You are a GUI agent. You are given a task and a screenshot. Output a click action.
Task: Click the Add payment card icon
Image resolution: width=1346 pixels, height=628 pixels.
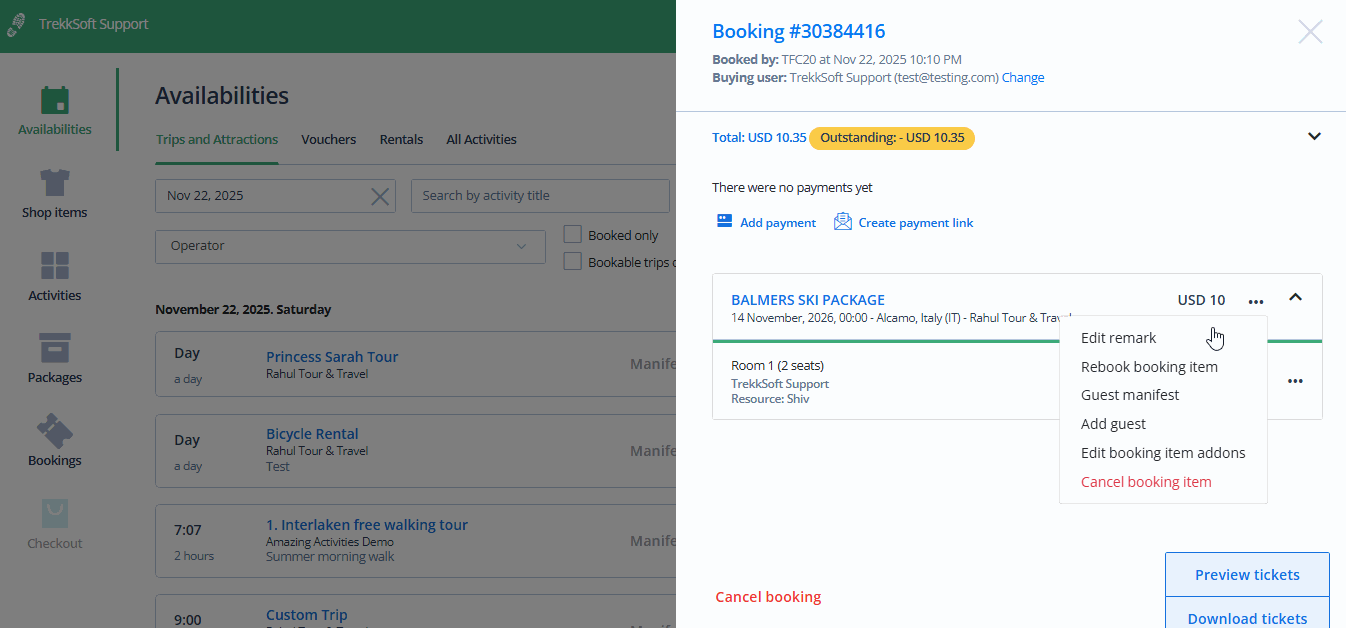pos(725,222)
